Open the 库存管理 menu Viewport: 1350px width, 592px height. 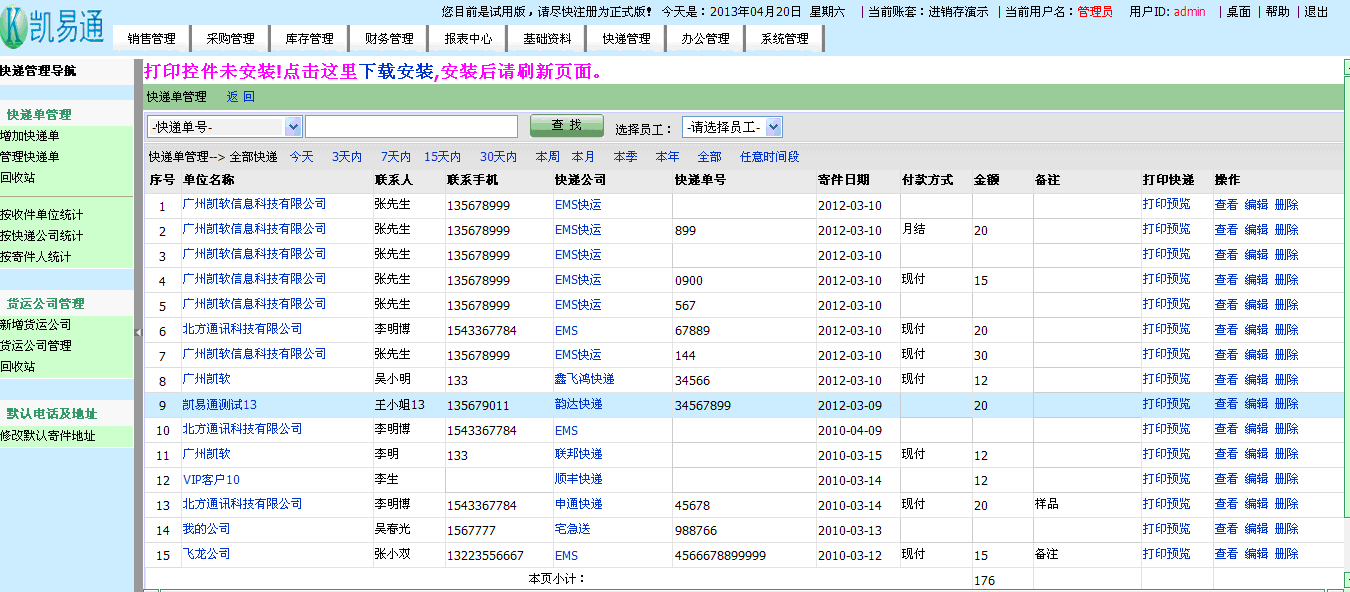pos(309,39)
